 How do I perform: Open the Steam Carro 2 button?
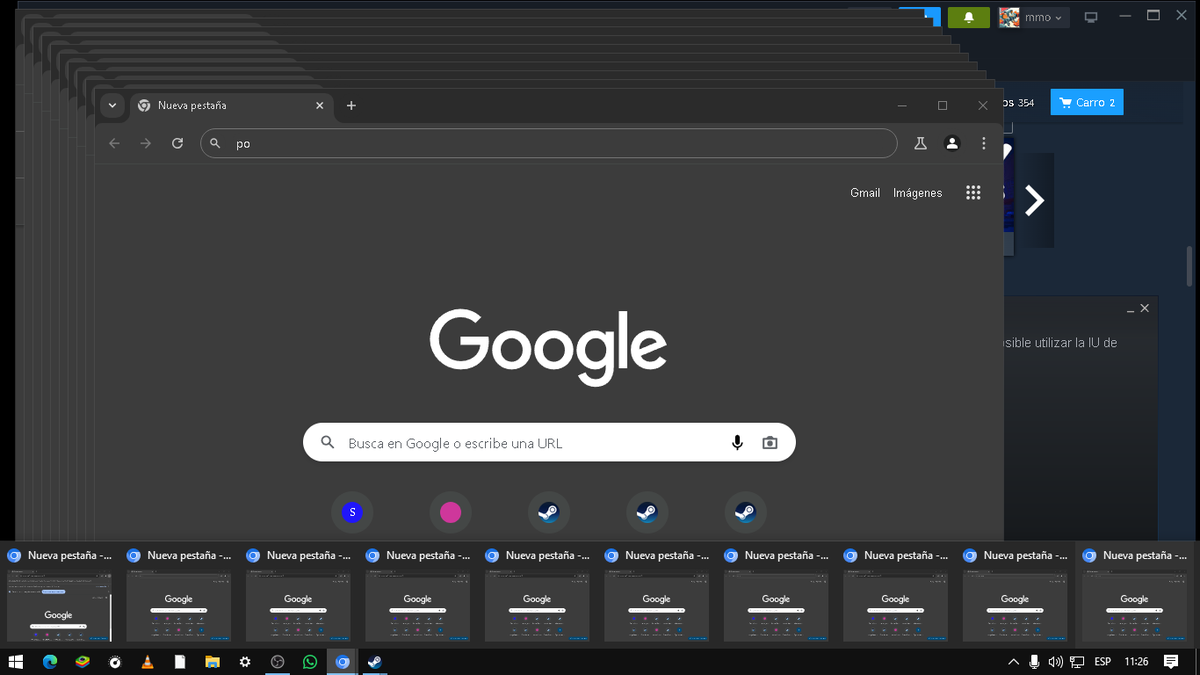[x=1087, y=102]
